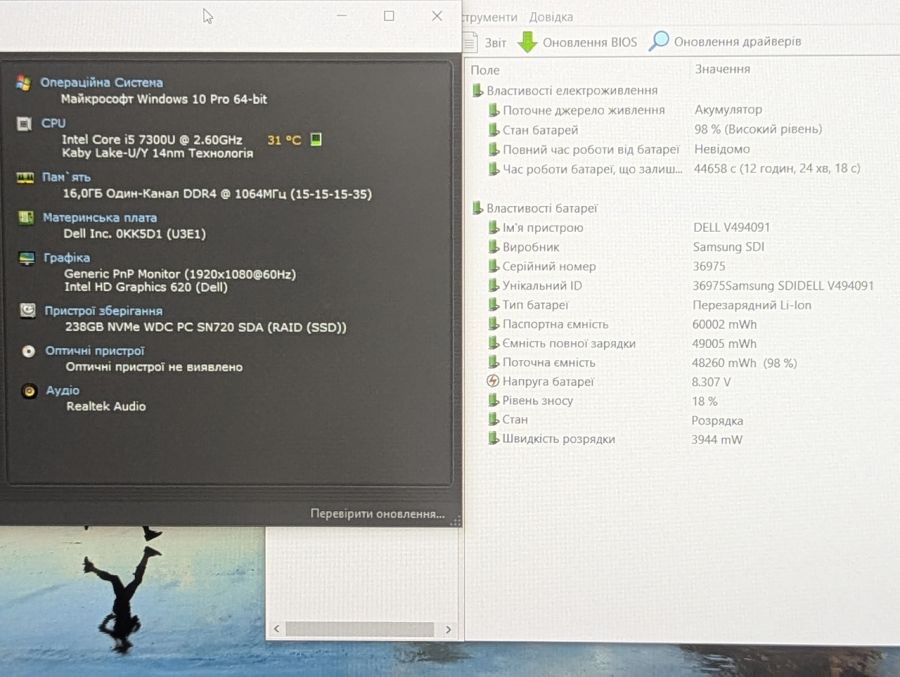Screen dimensions: 900x677
Task: Open the Пам'ять section in Speccy
Action: point(66,177)
